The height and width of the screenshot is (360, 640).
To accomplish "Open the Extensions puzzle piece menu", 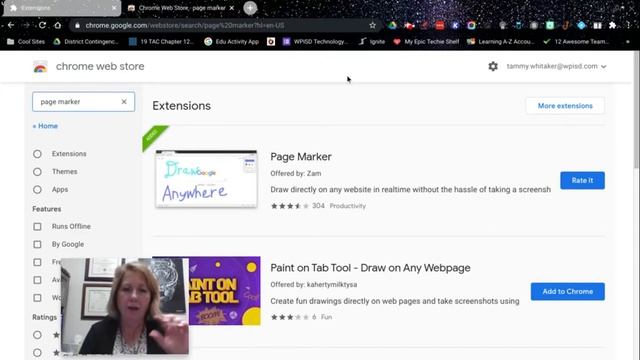I will [x=612, y=25].
